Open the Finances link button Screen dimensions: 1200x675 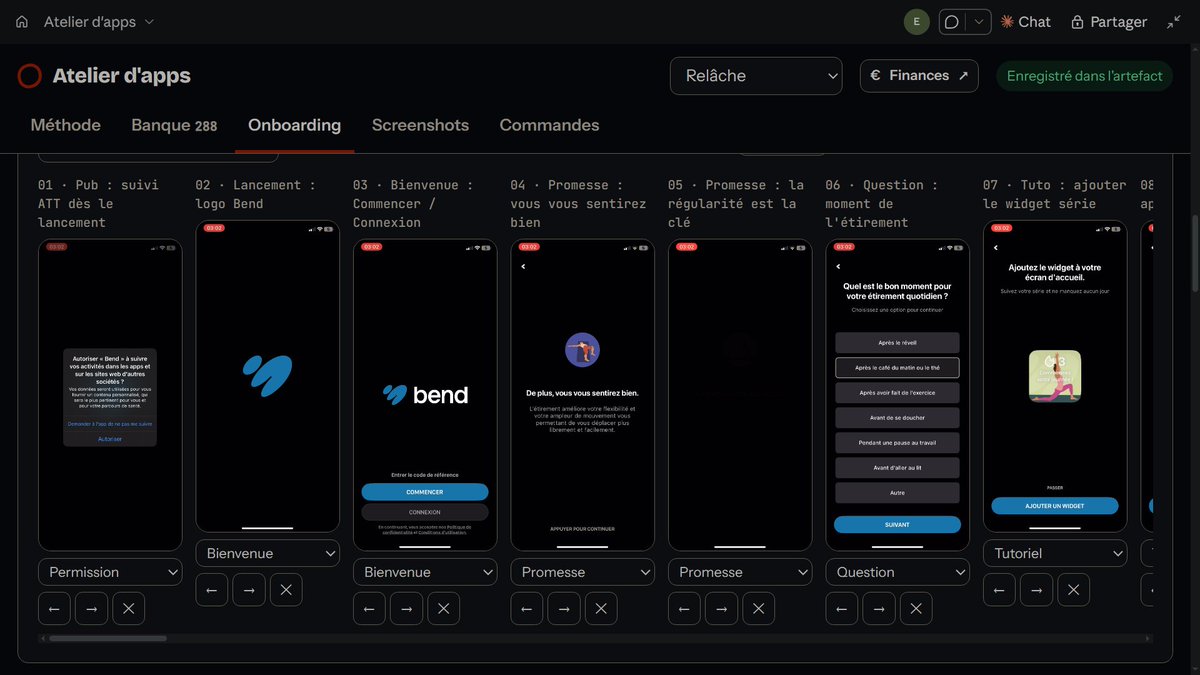(919, 75)
